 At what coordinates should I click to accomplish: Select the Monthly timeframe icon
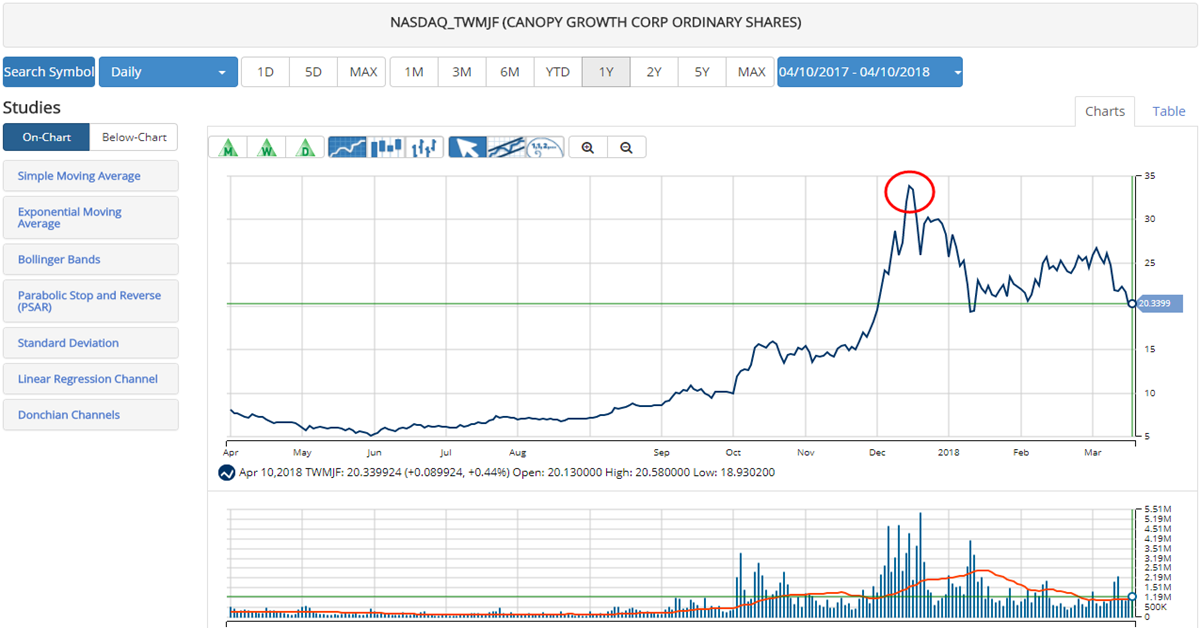point(228,147)
